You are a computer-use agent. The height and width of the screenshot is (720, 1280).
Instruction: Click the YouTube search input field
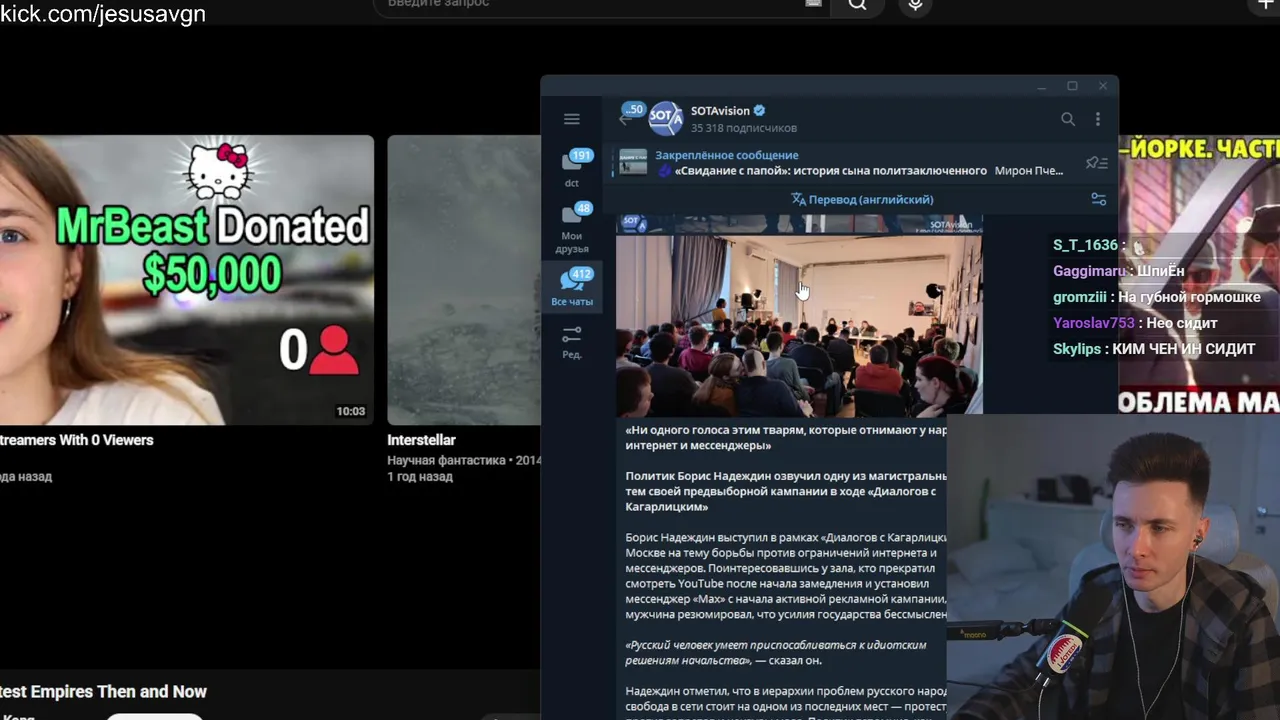590,5
